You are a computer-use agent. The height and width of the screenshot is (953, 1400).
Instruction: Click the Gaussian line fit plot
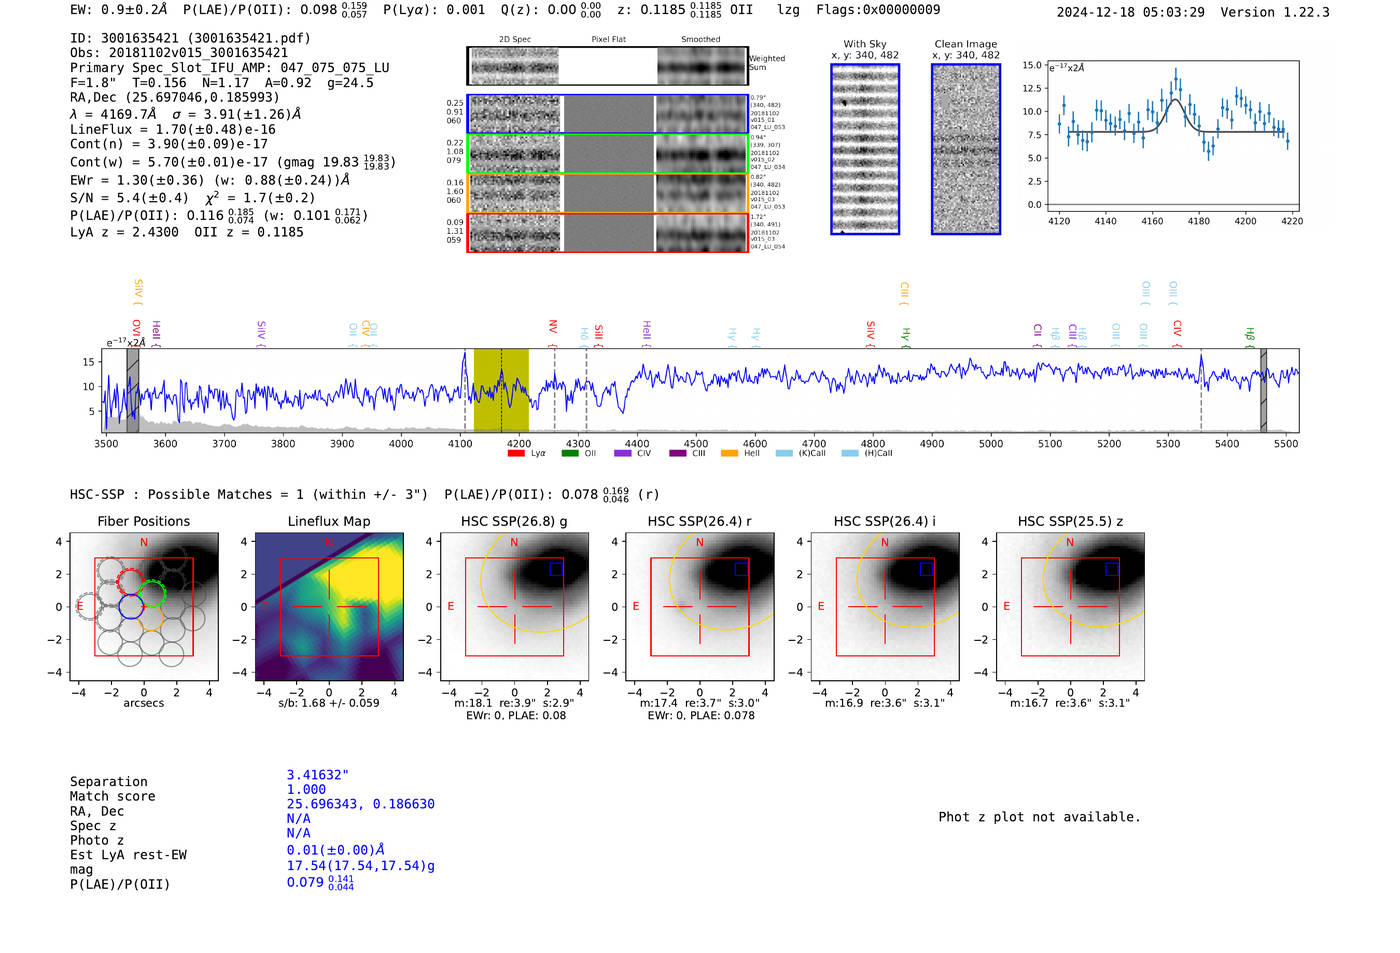[x=1173, y=136]
